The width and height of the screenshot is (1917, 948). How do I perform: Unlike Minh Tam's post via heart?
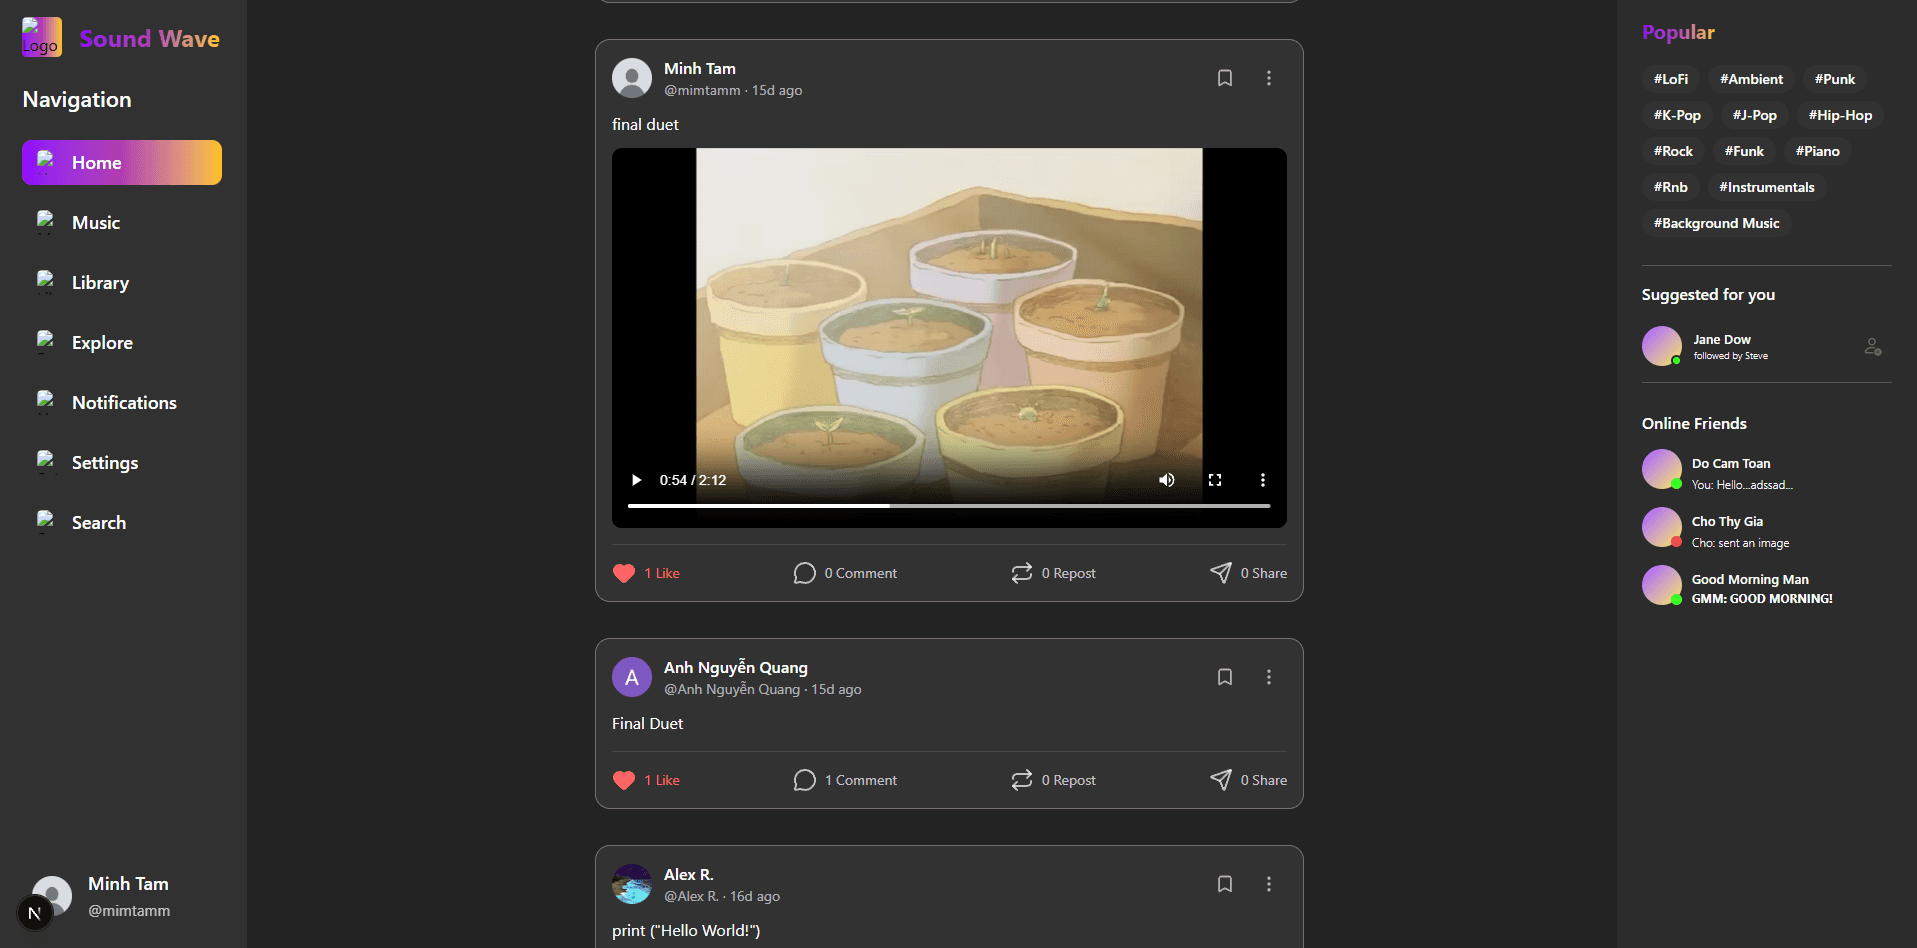pyautogui.click(x=624, y=573)
